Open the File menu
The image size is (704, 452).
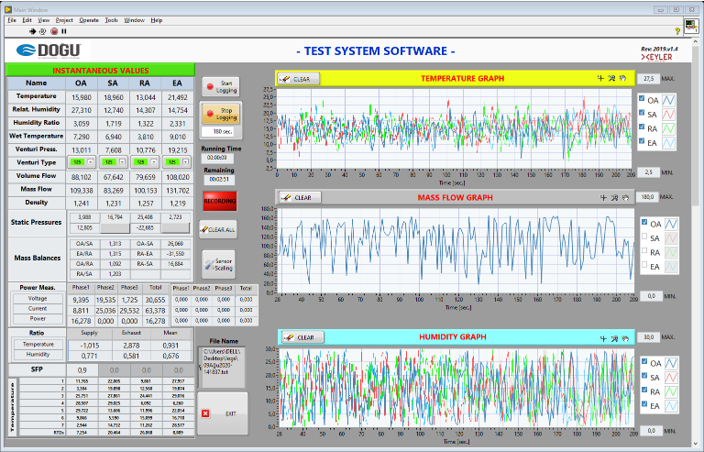(x=12, y=20)
